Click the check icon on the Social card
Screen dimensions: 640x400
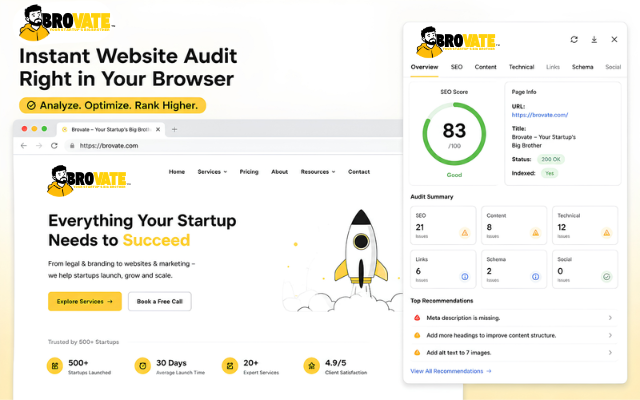pos(607,277)
